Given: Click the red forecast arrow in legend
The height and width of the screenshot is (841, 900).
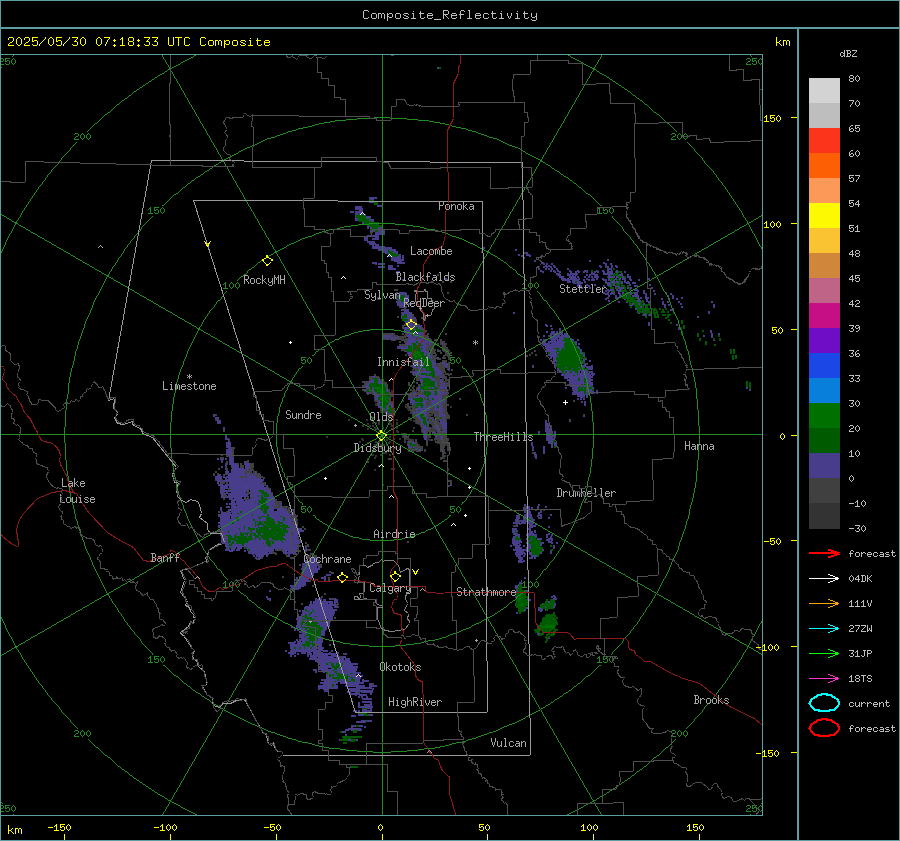Looking at the screenshot, I should 824,553.
